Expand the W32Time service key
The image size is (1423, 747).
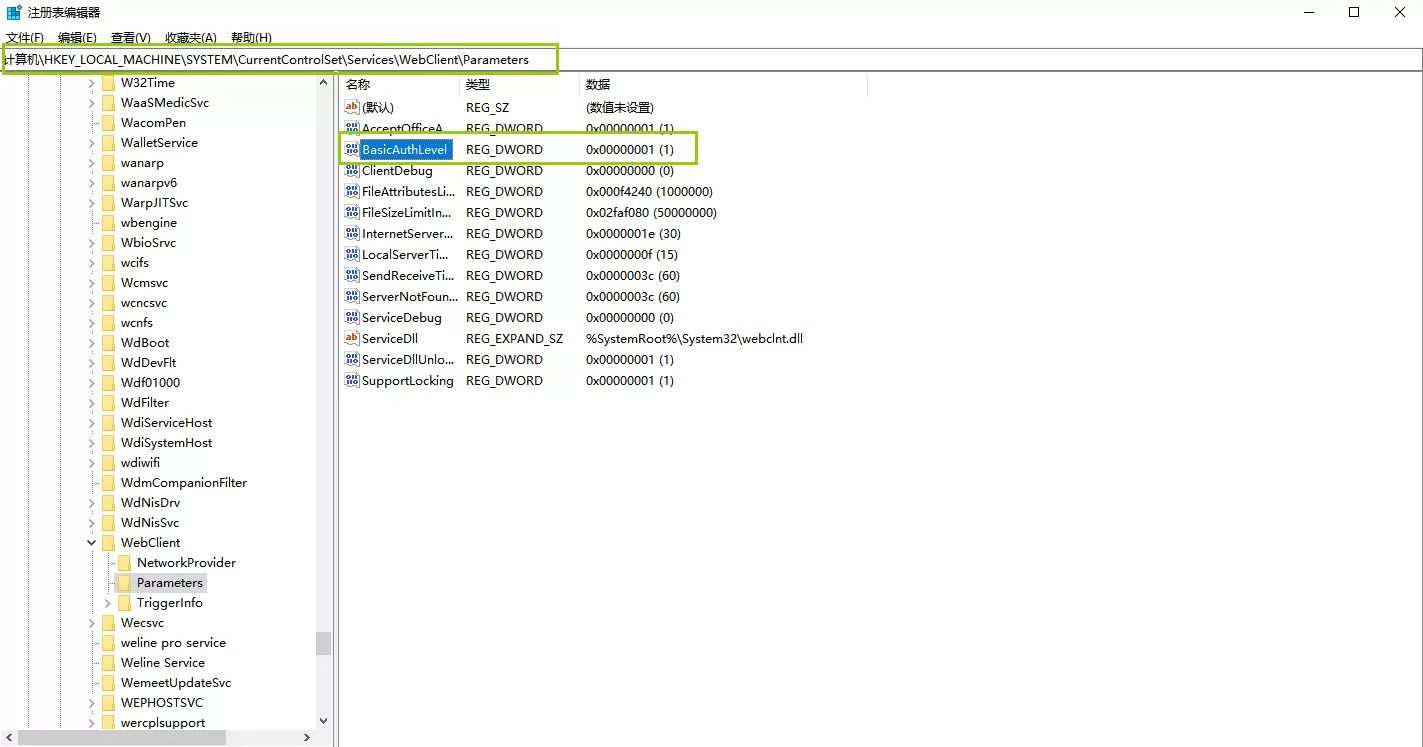coord(92,83)
